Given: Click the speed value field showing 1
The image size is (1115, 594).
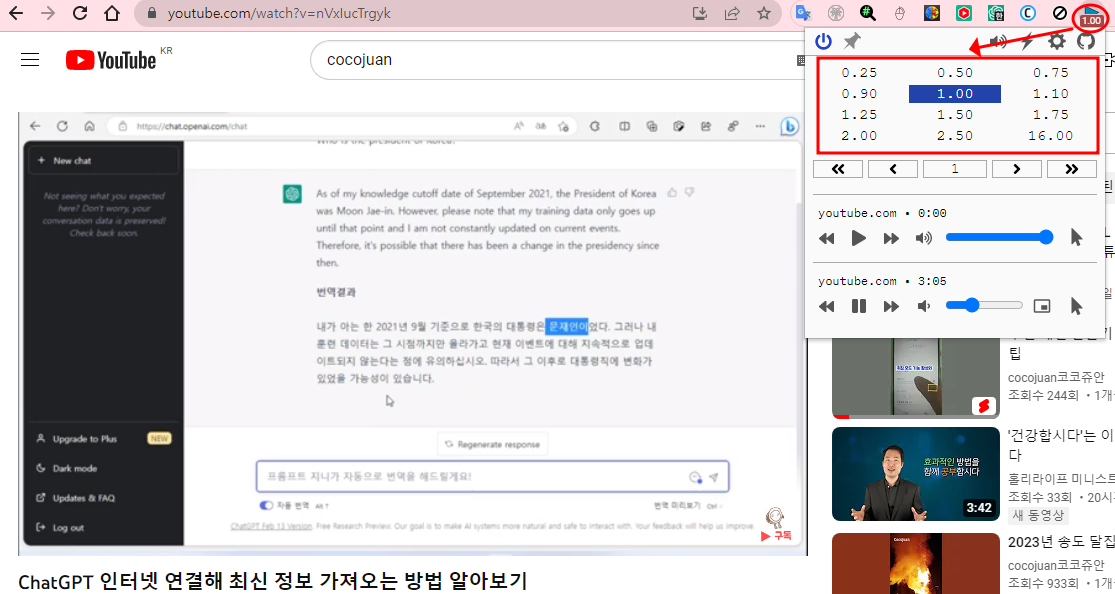Looking at the screenshot, I should click(x=954, y=169).
